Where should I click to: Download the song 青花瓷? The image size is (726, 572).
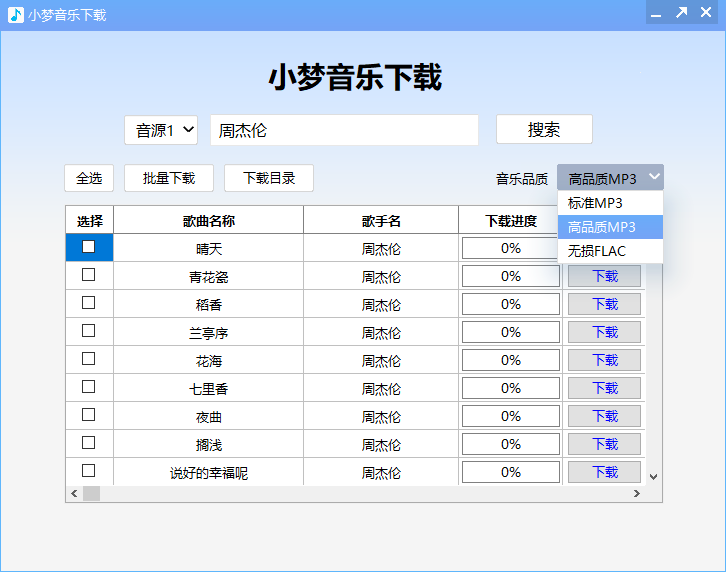[605, 276]
